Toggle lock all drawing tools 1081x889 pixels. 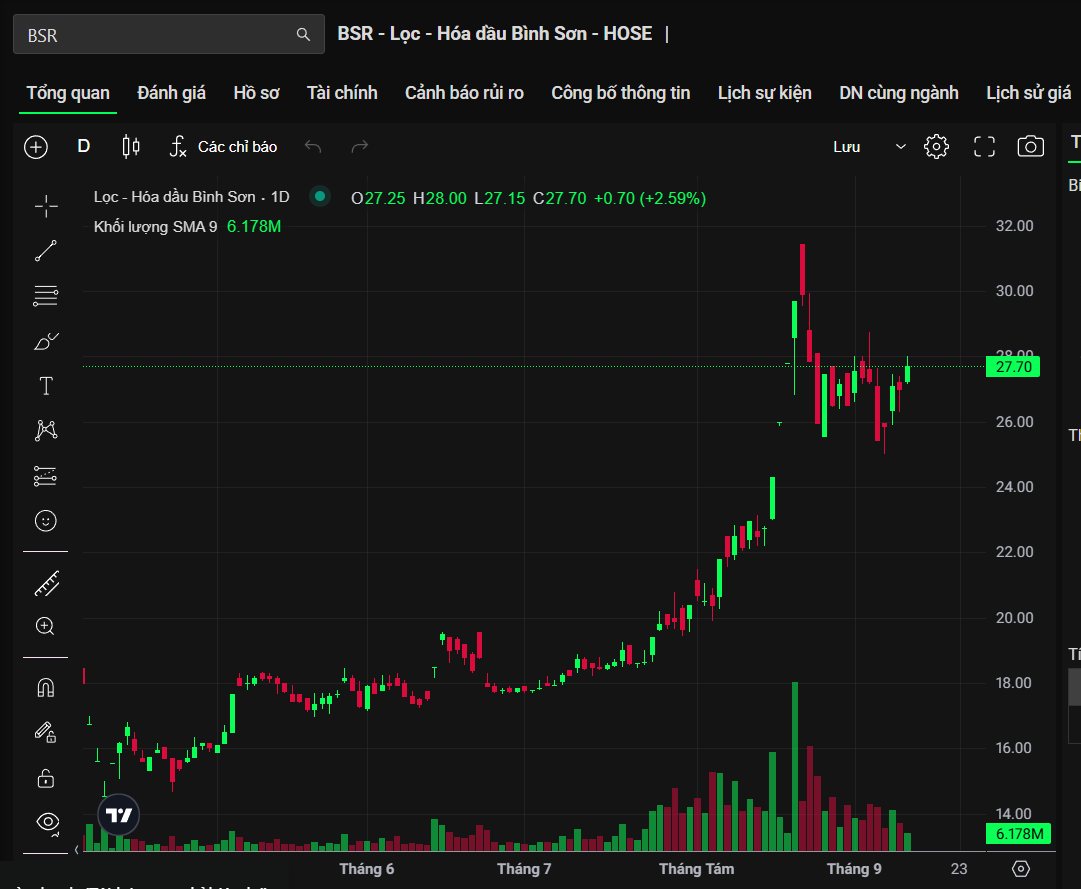(46, 778)
